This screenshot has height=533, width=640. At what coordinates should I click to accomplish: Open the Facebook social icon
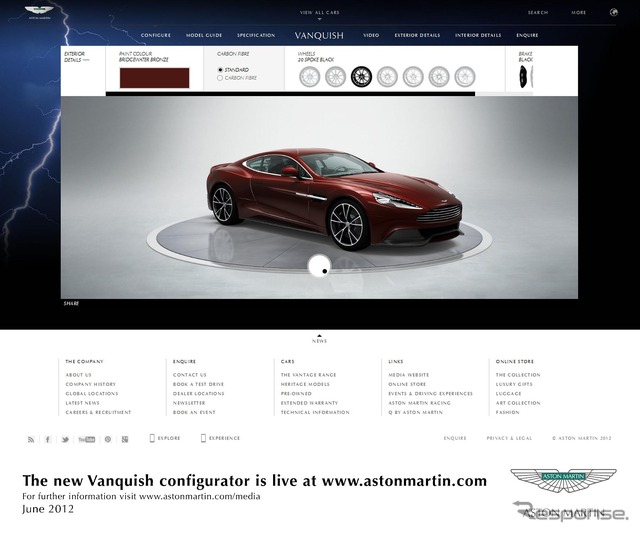pyautogui.click(x=48, y=439)
